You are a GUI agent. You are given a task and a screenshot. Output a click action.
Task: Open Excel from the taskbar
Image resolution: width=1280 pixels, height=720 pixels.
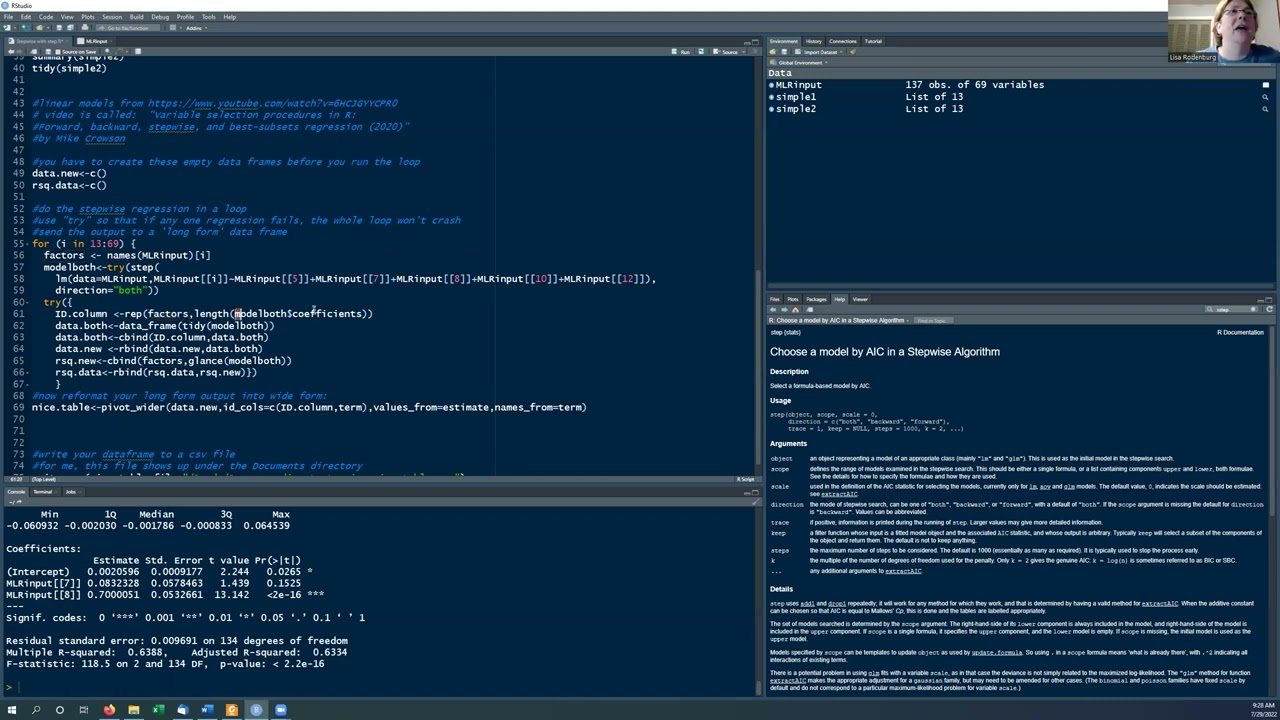(158, 710)
